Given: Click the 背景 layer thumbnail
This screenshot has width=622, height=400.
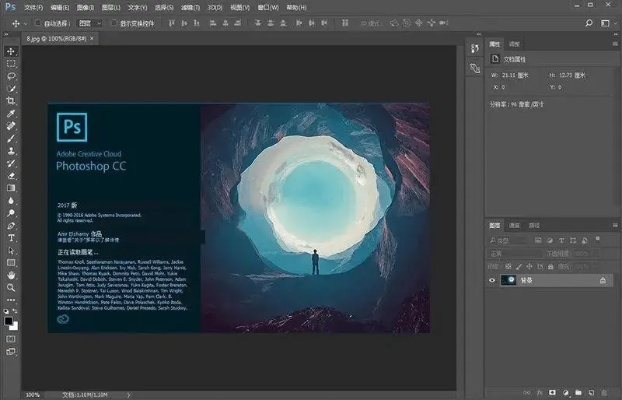Looking at the screenshot, I should [x=508, y=281].
